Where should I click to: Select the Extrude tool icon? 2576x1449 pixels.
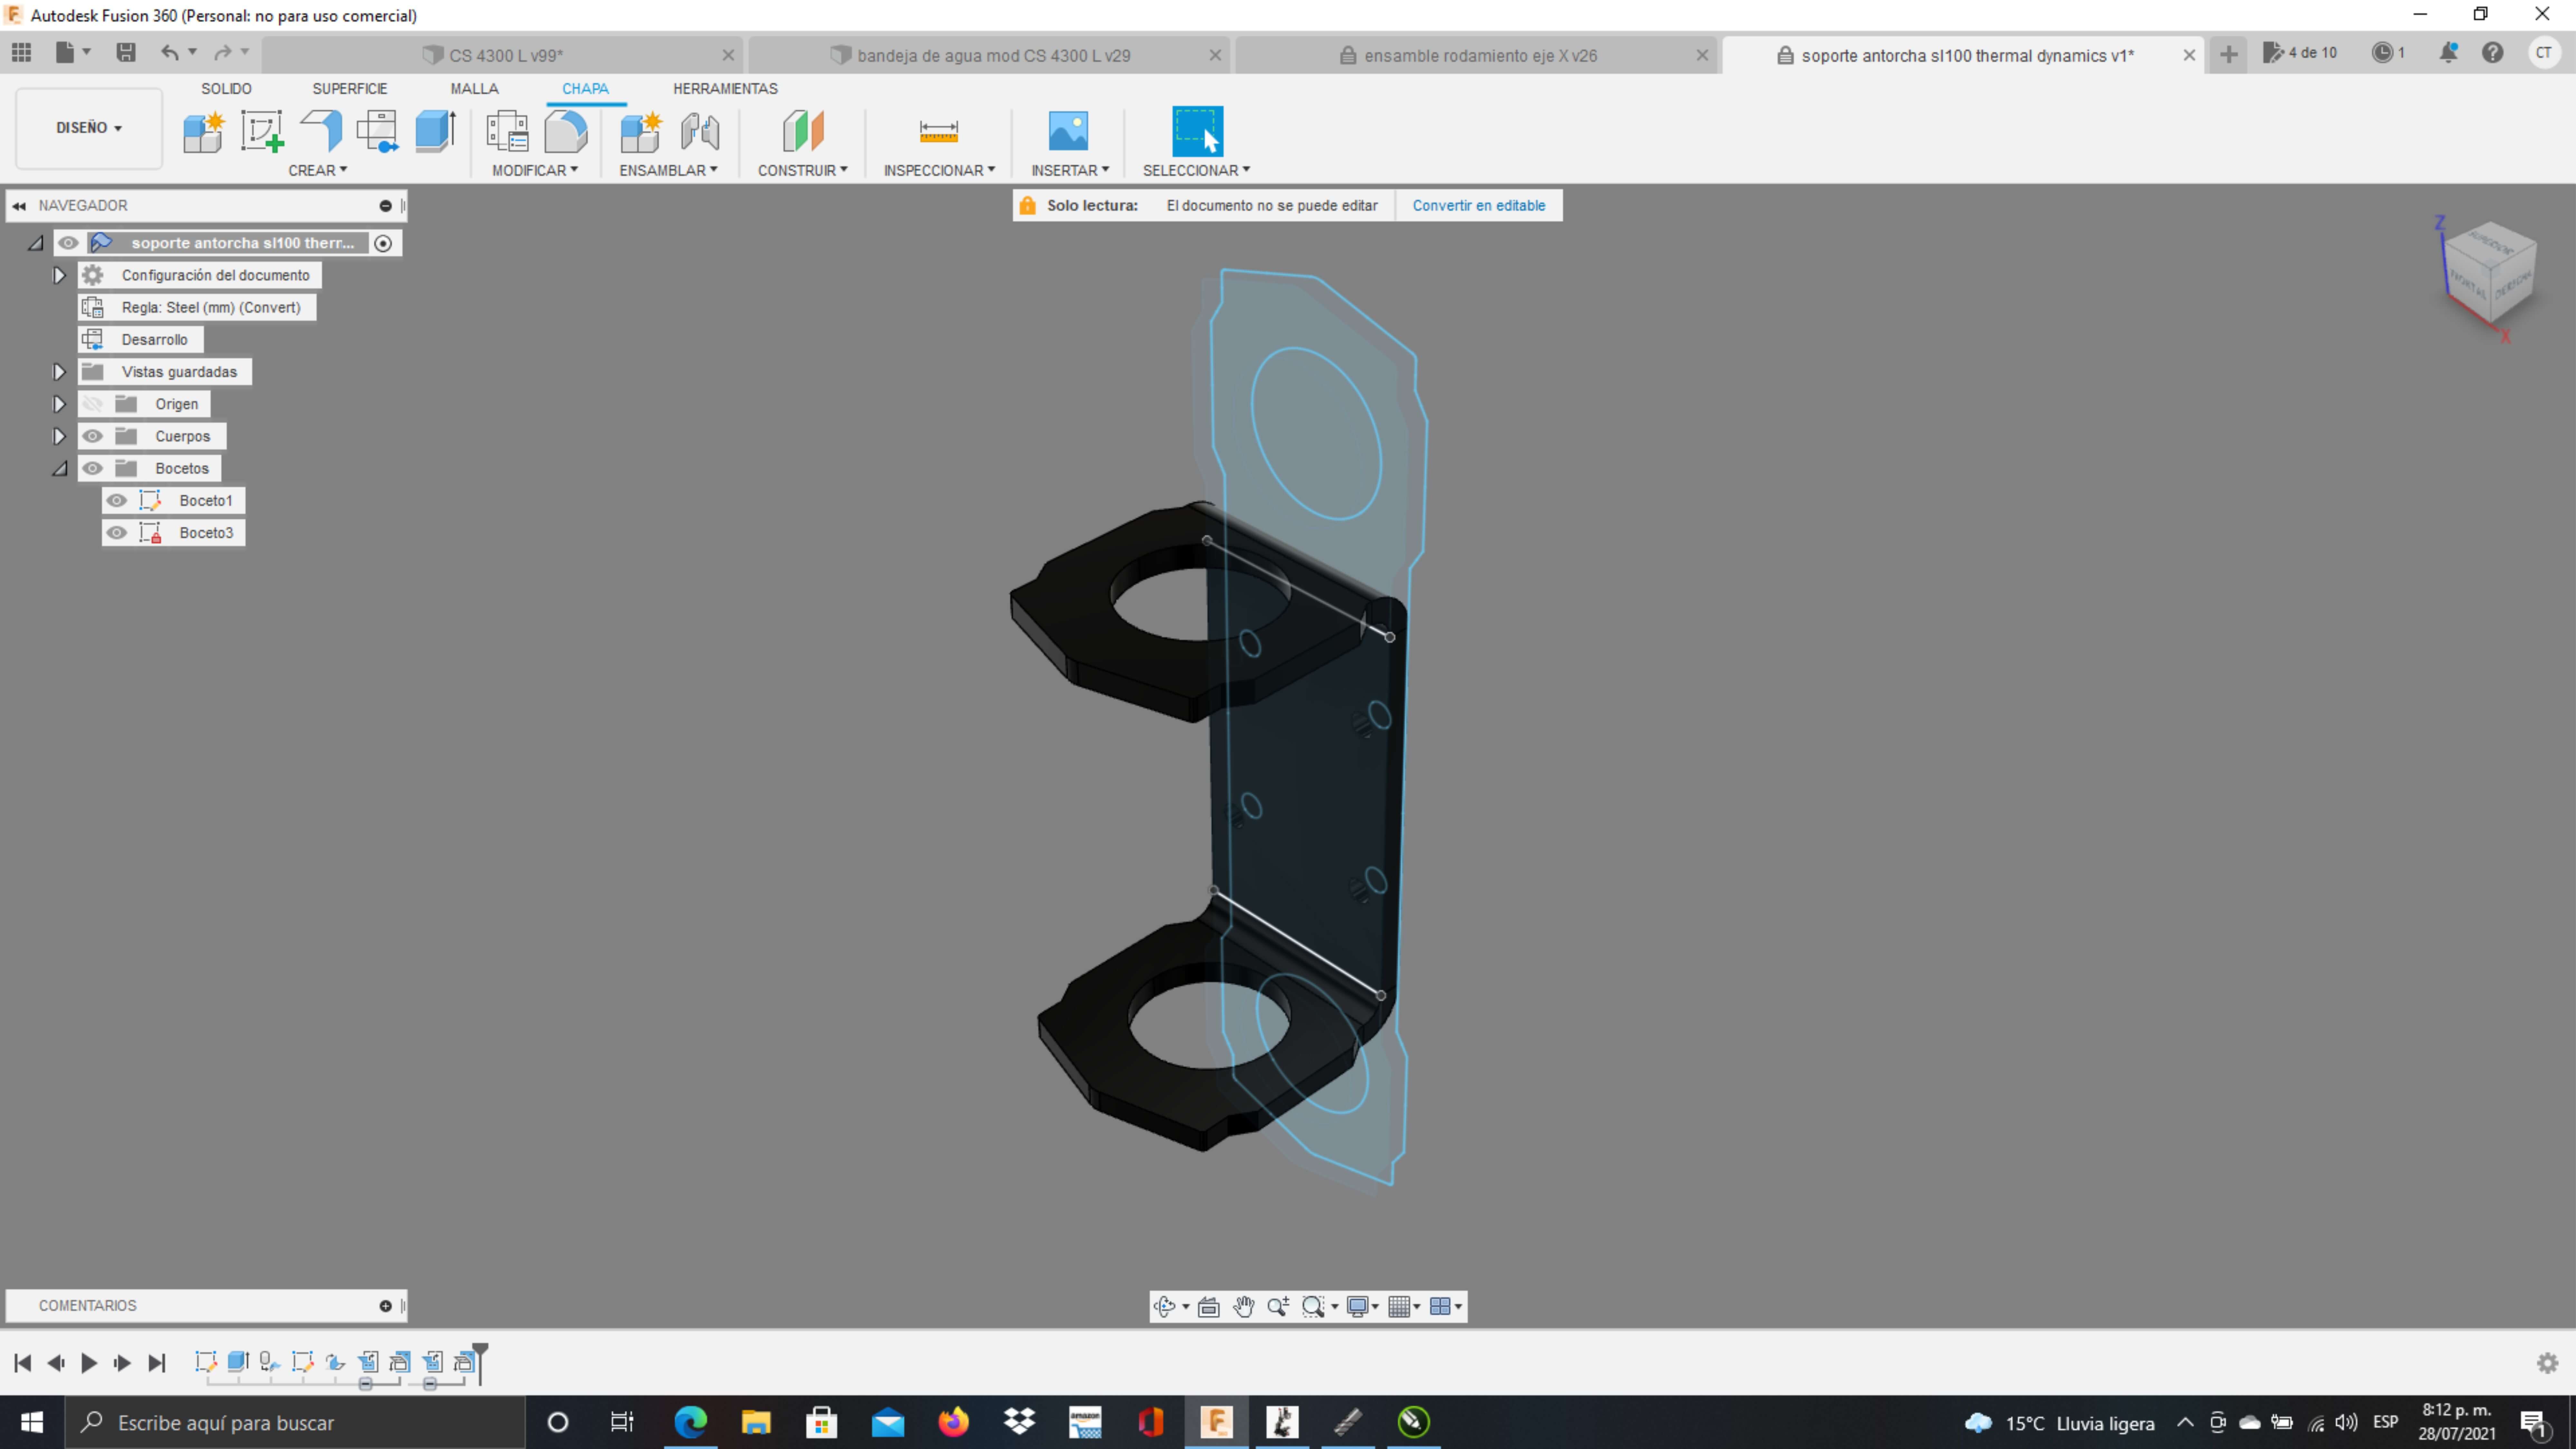(x=435, y=131)
